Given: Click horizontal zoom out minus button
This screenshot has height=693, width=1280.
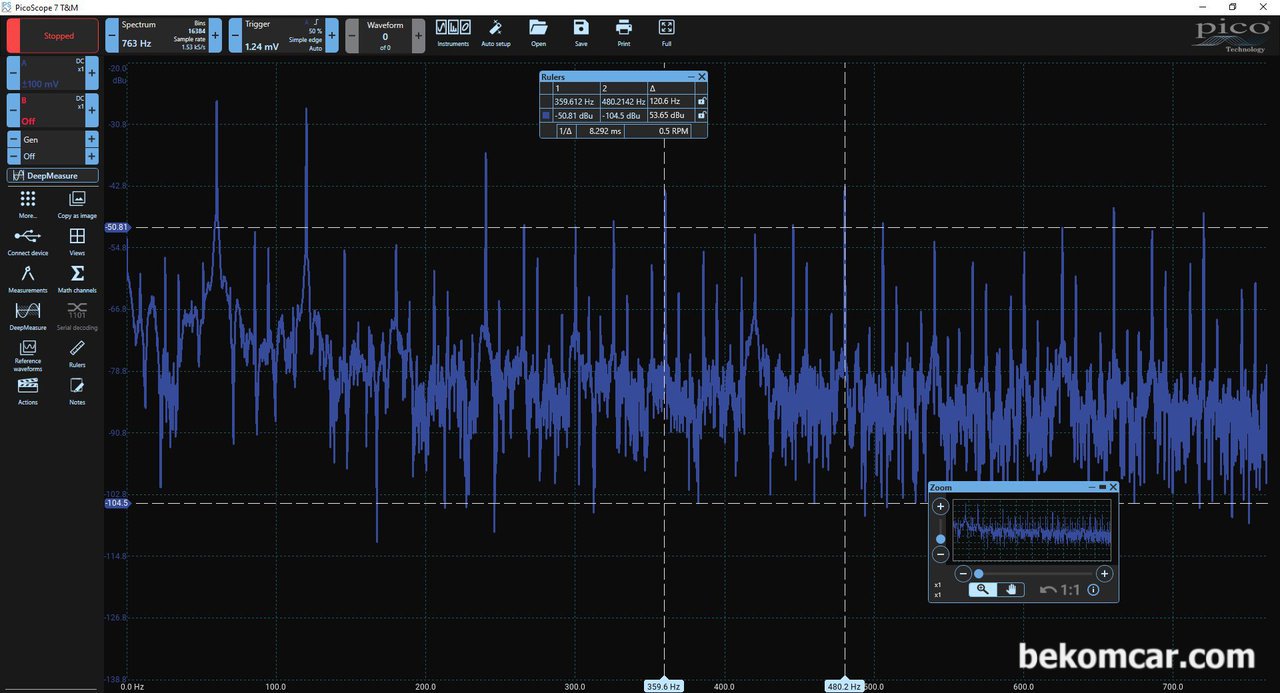Looking at the screenshot, I should (x=962, y=573).
